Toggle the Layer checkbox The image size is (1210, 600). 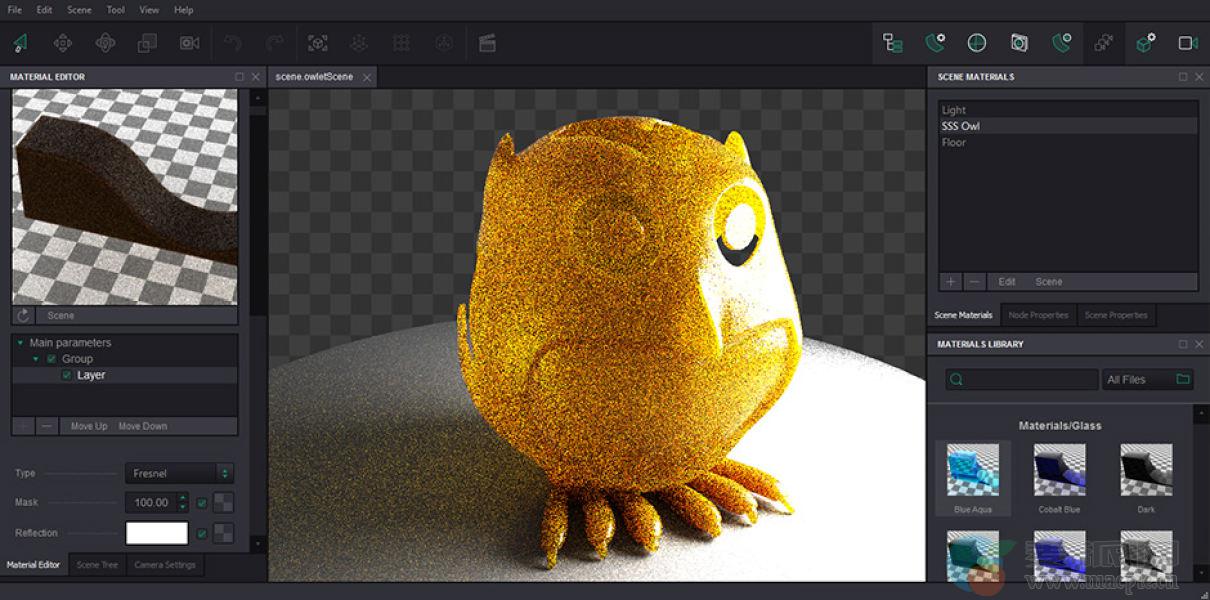67,375
